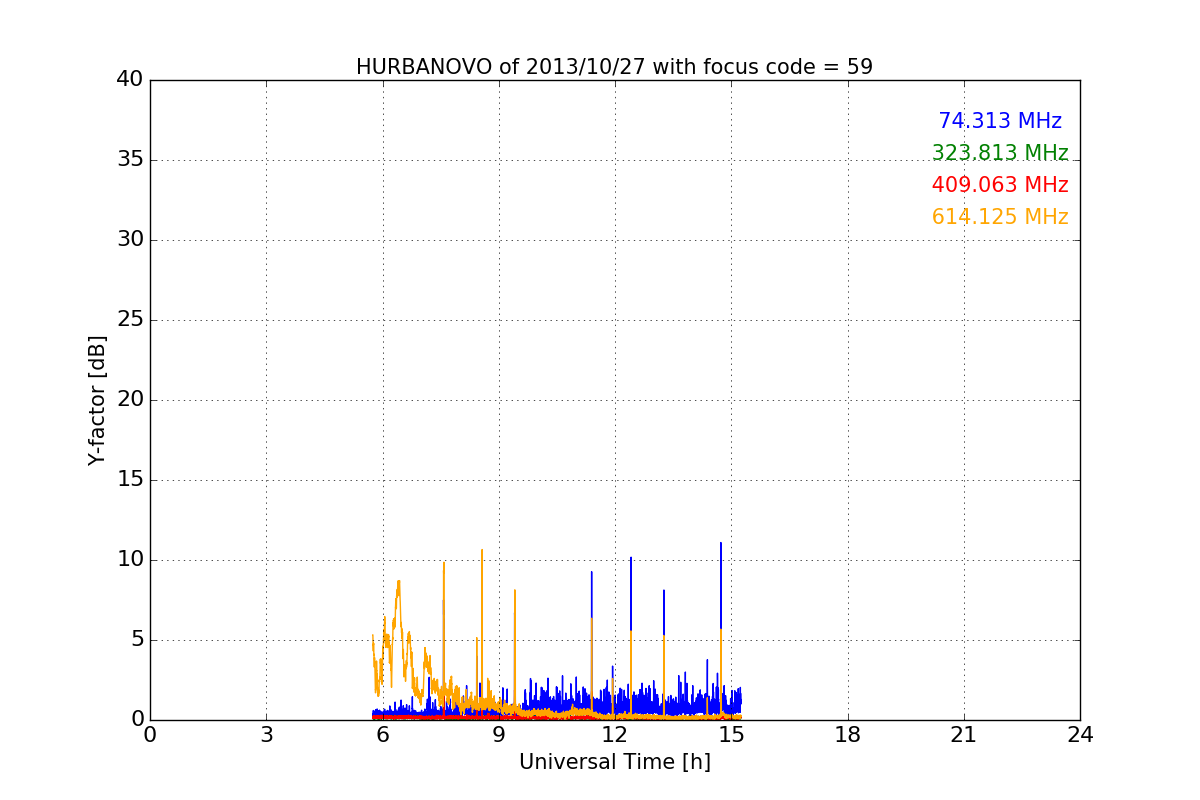The image size is (1200, 800).
Task: Click the x-axis tick label 6
Action: (x=383, y=735)
